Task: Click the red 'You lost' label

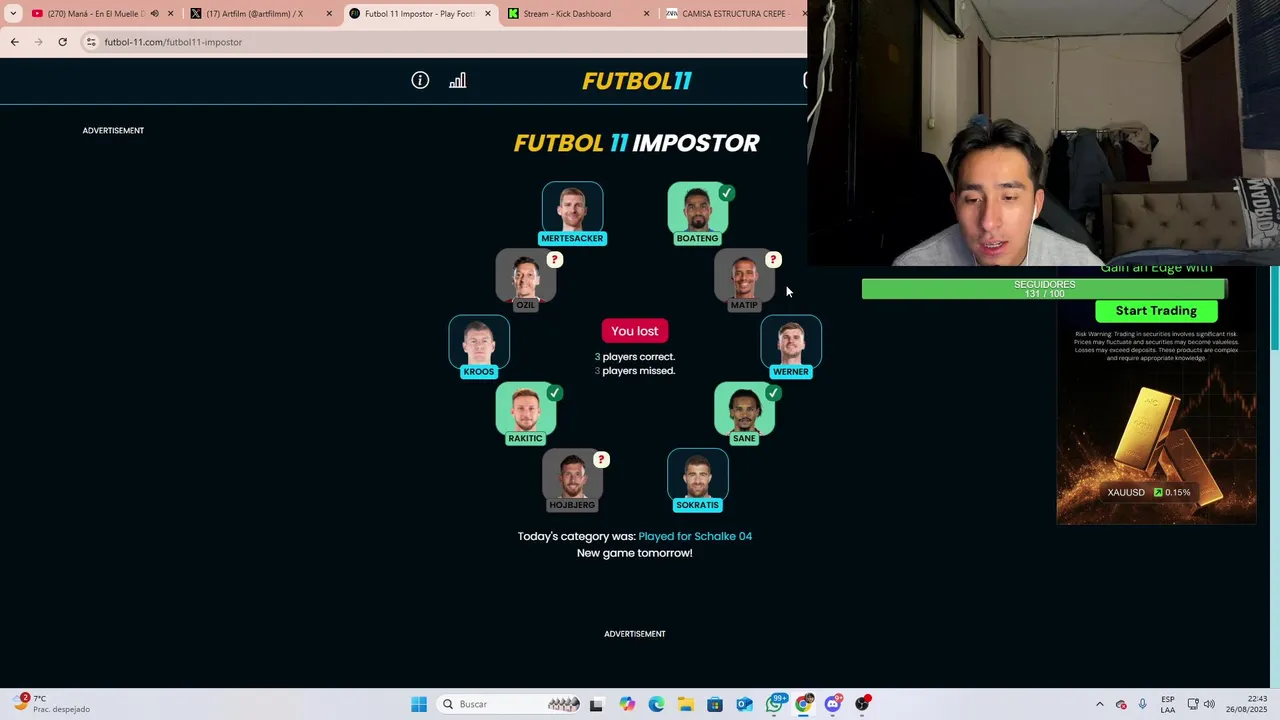Action: pos(635,331)
